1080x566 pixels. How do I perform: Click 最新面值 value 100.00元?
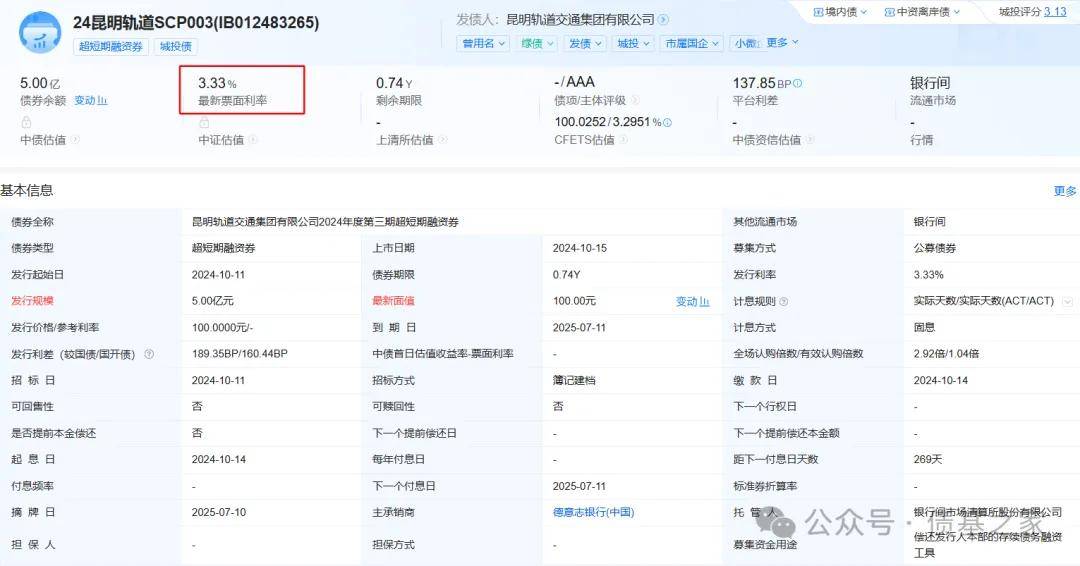(x=574, y=301)
